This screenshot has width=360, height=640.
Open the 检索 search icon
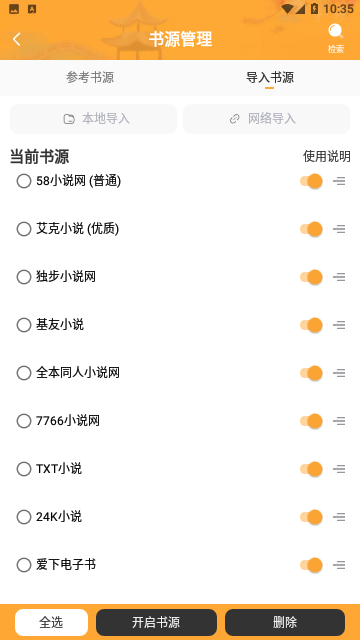336,39
